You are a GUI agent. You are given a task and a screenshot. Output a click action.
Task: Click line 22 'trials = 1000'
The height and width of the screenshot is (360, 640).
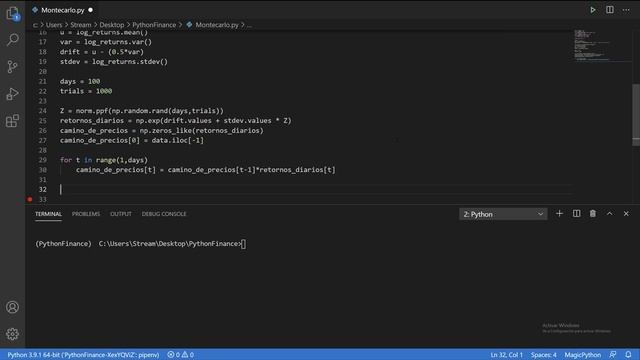(86, 91)
